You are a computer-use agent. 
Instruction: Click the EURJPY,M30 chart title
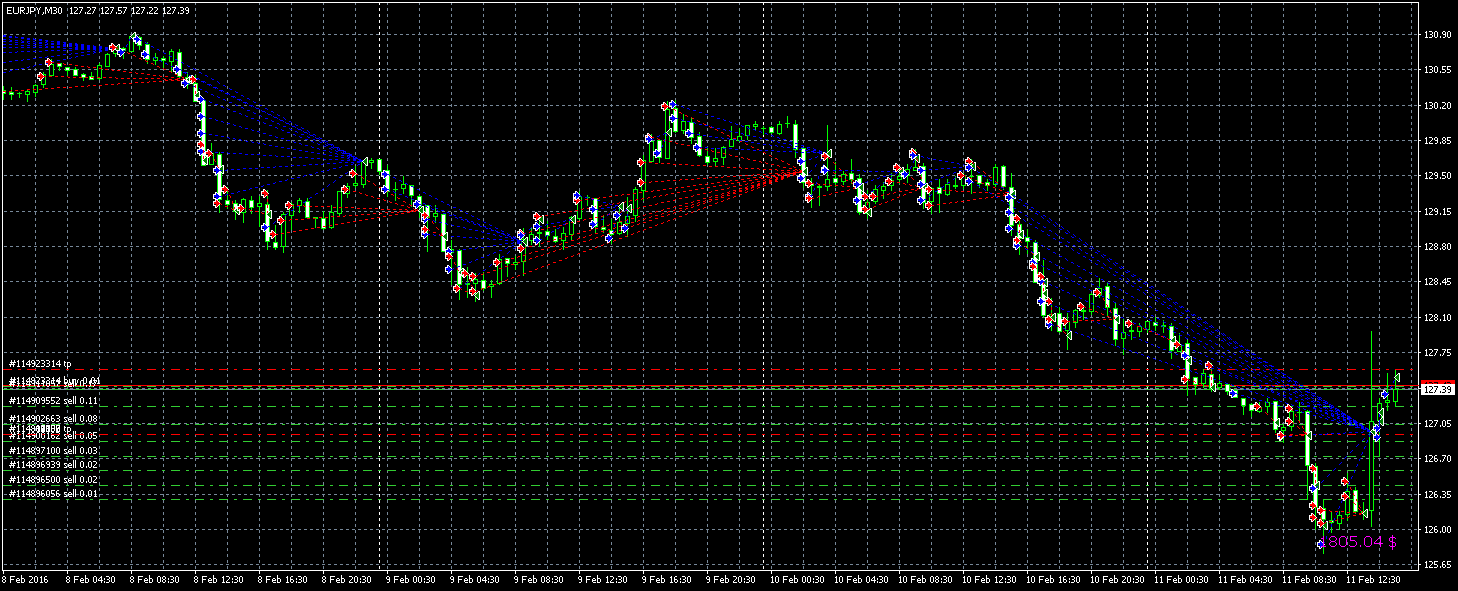click(x=35, y=10)
